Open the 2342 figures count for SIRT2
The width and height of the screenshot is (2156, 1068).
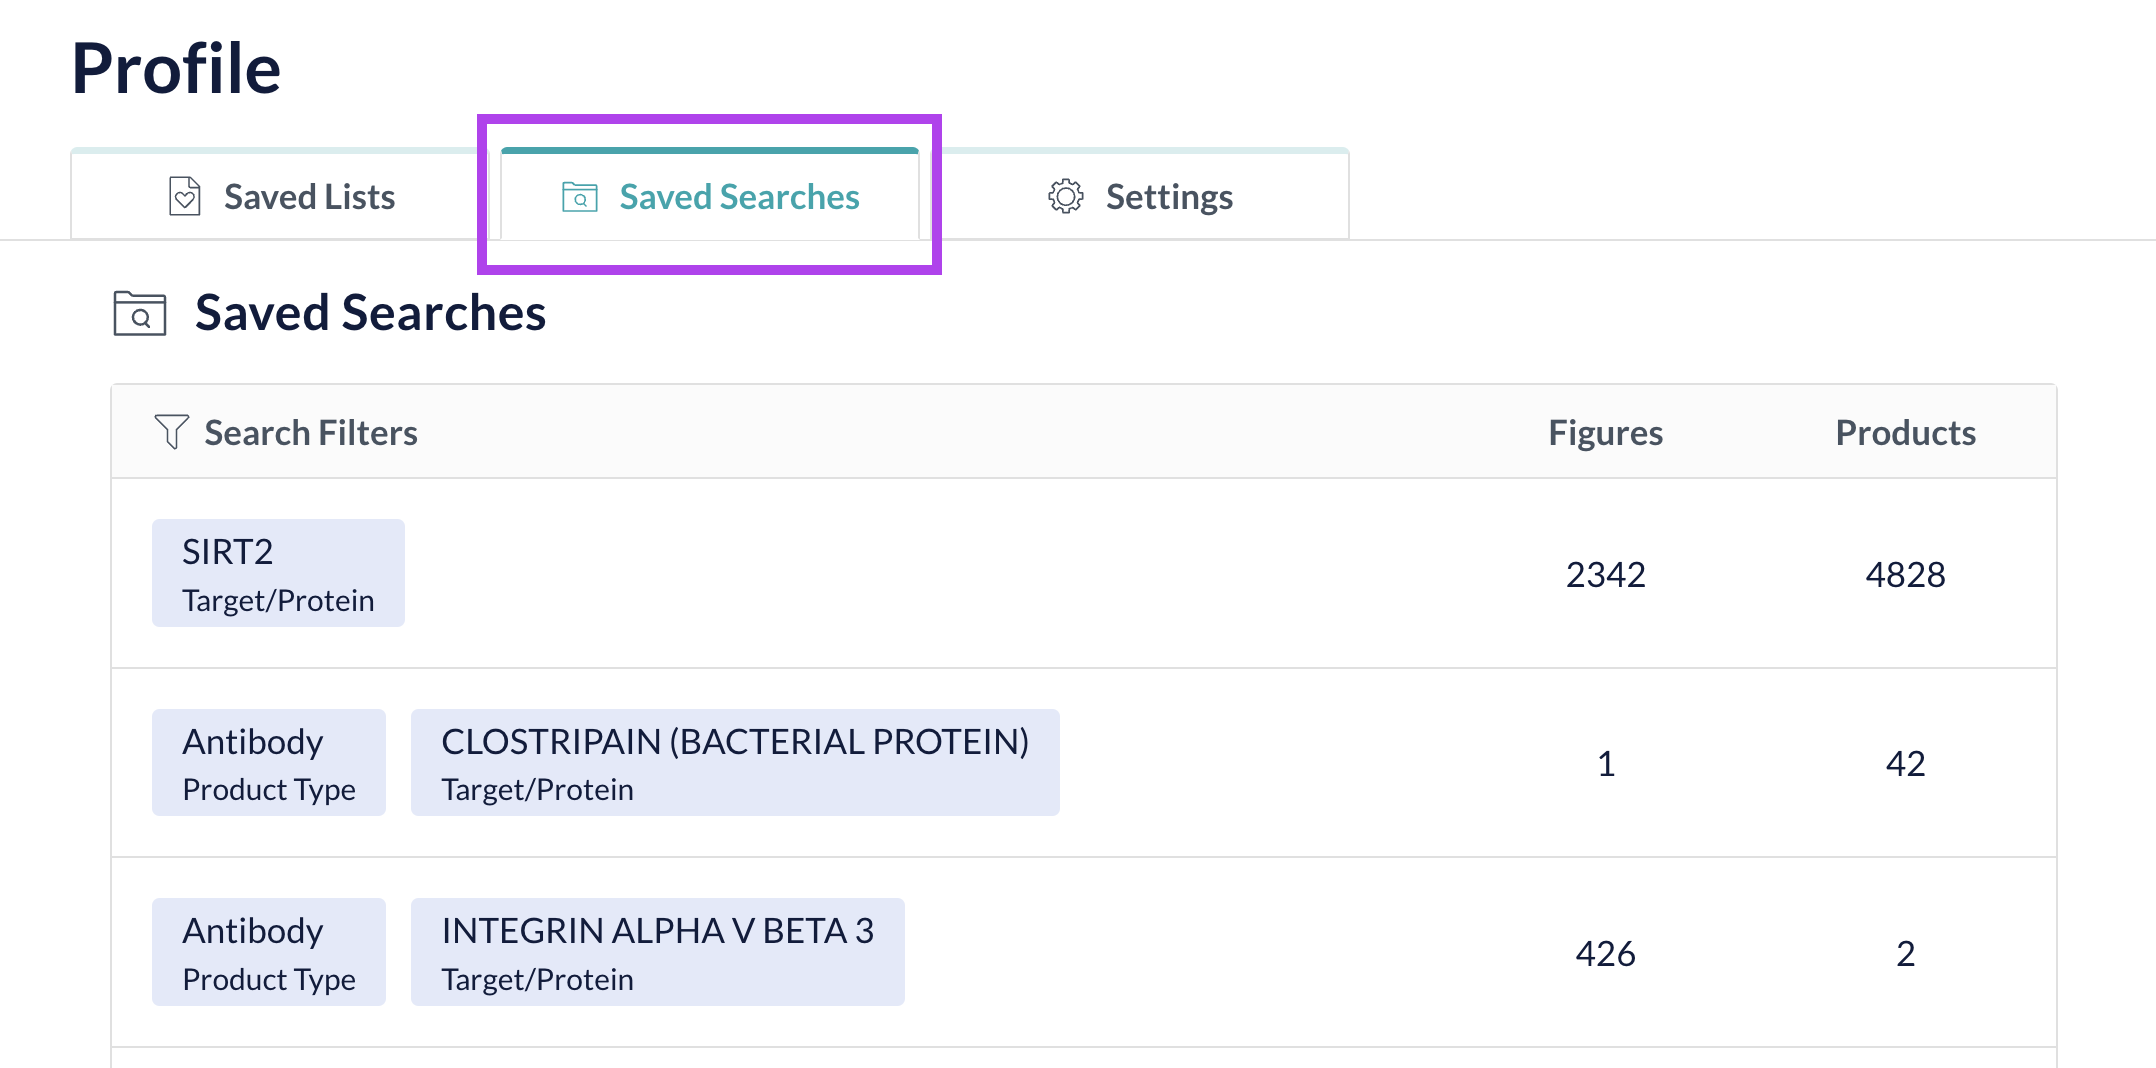(x=1605, y=575)
